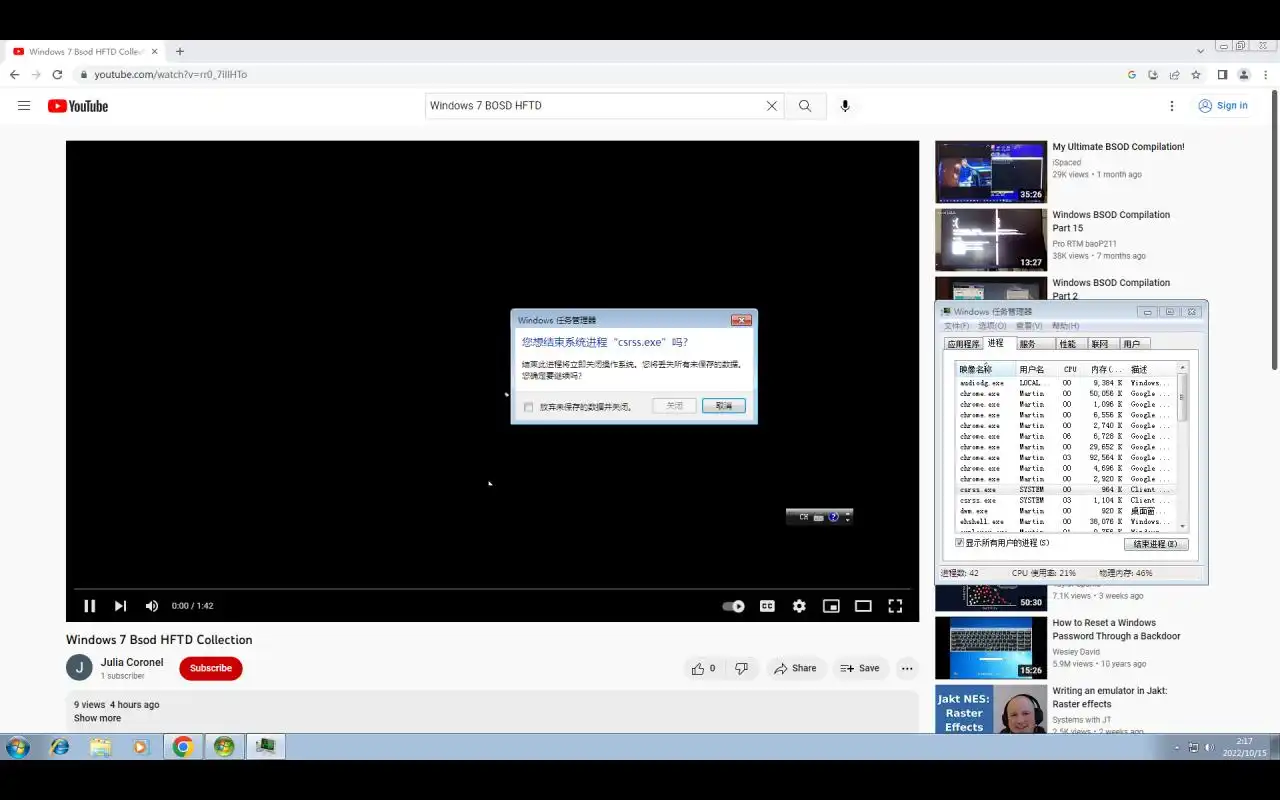The image size is (1280, 800).
Task: Click the YouTube search input field
Action: 595,106
